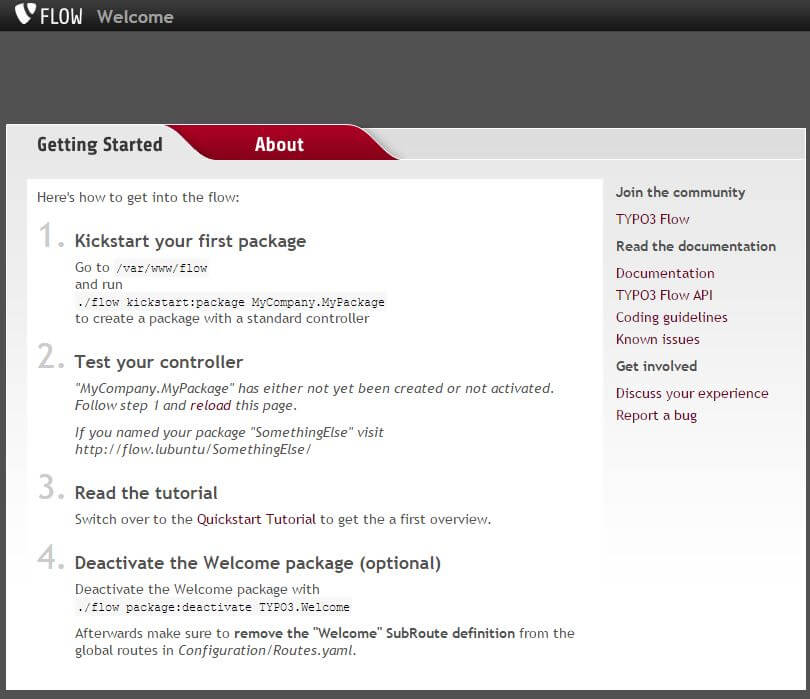Click Discuss your experience link

point(692,394)
